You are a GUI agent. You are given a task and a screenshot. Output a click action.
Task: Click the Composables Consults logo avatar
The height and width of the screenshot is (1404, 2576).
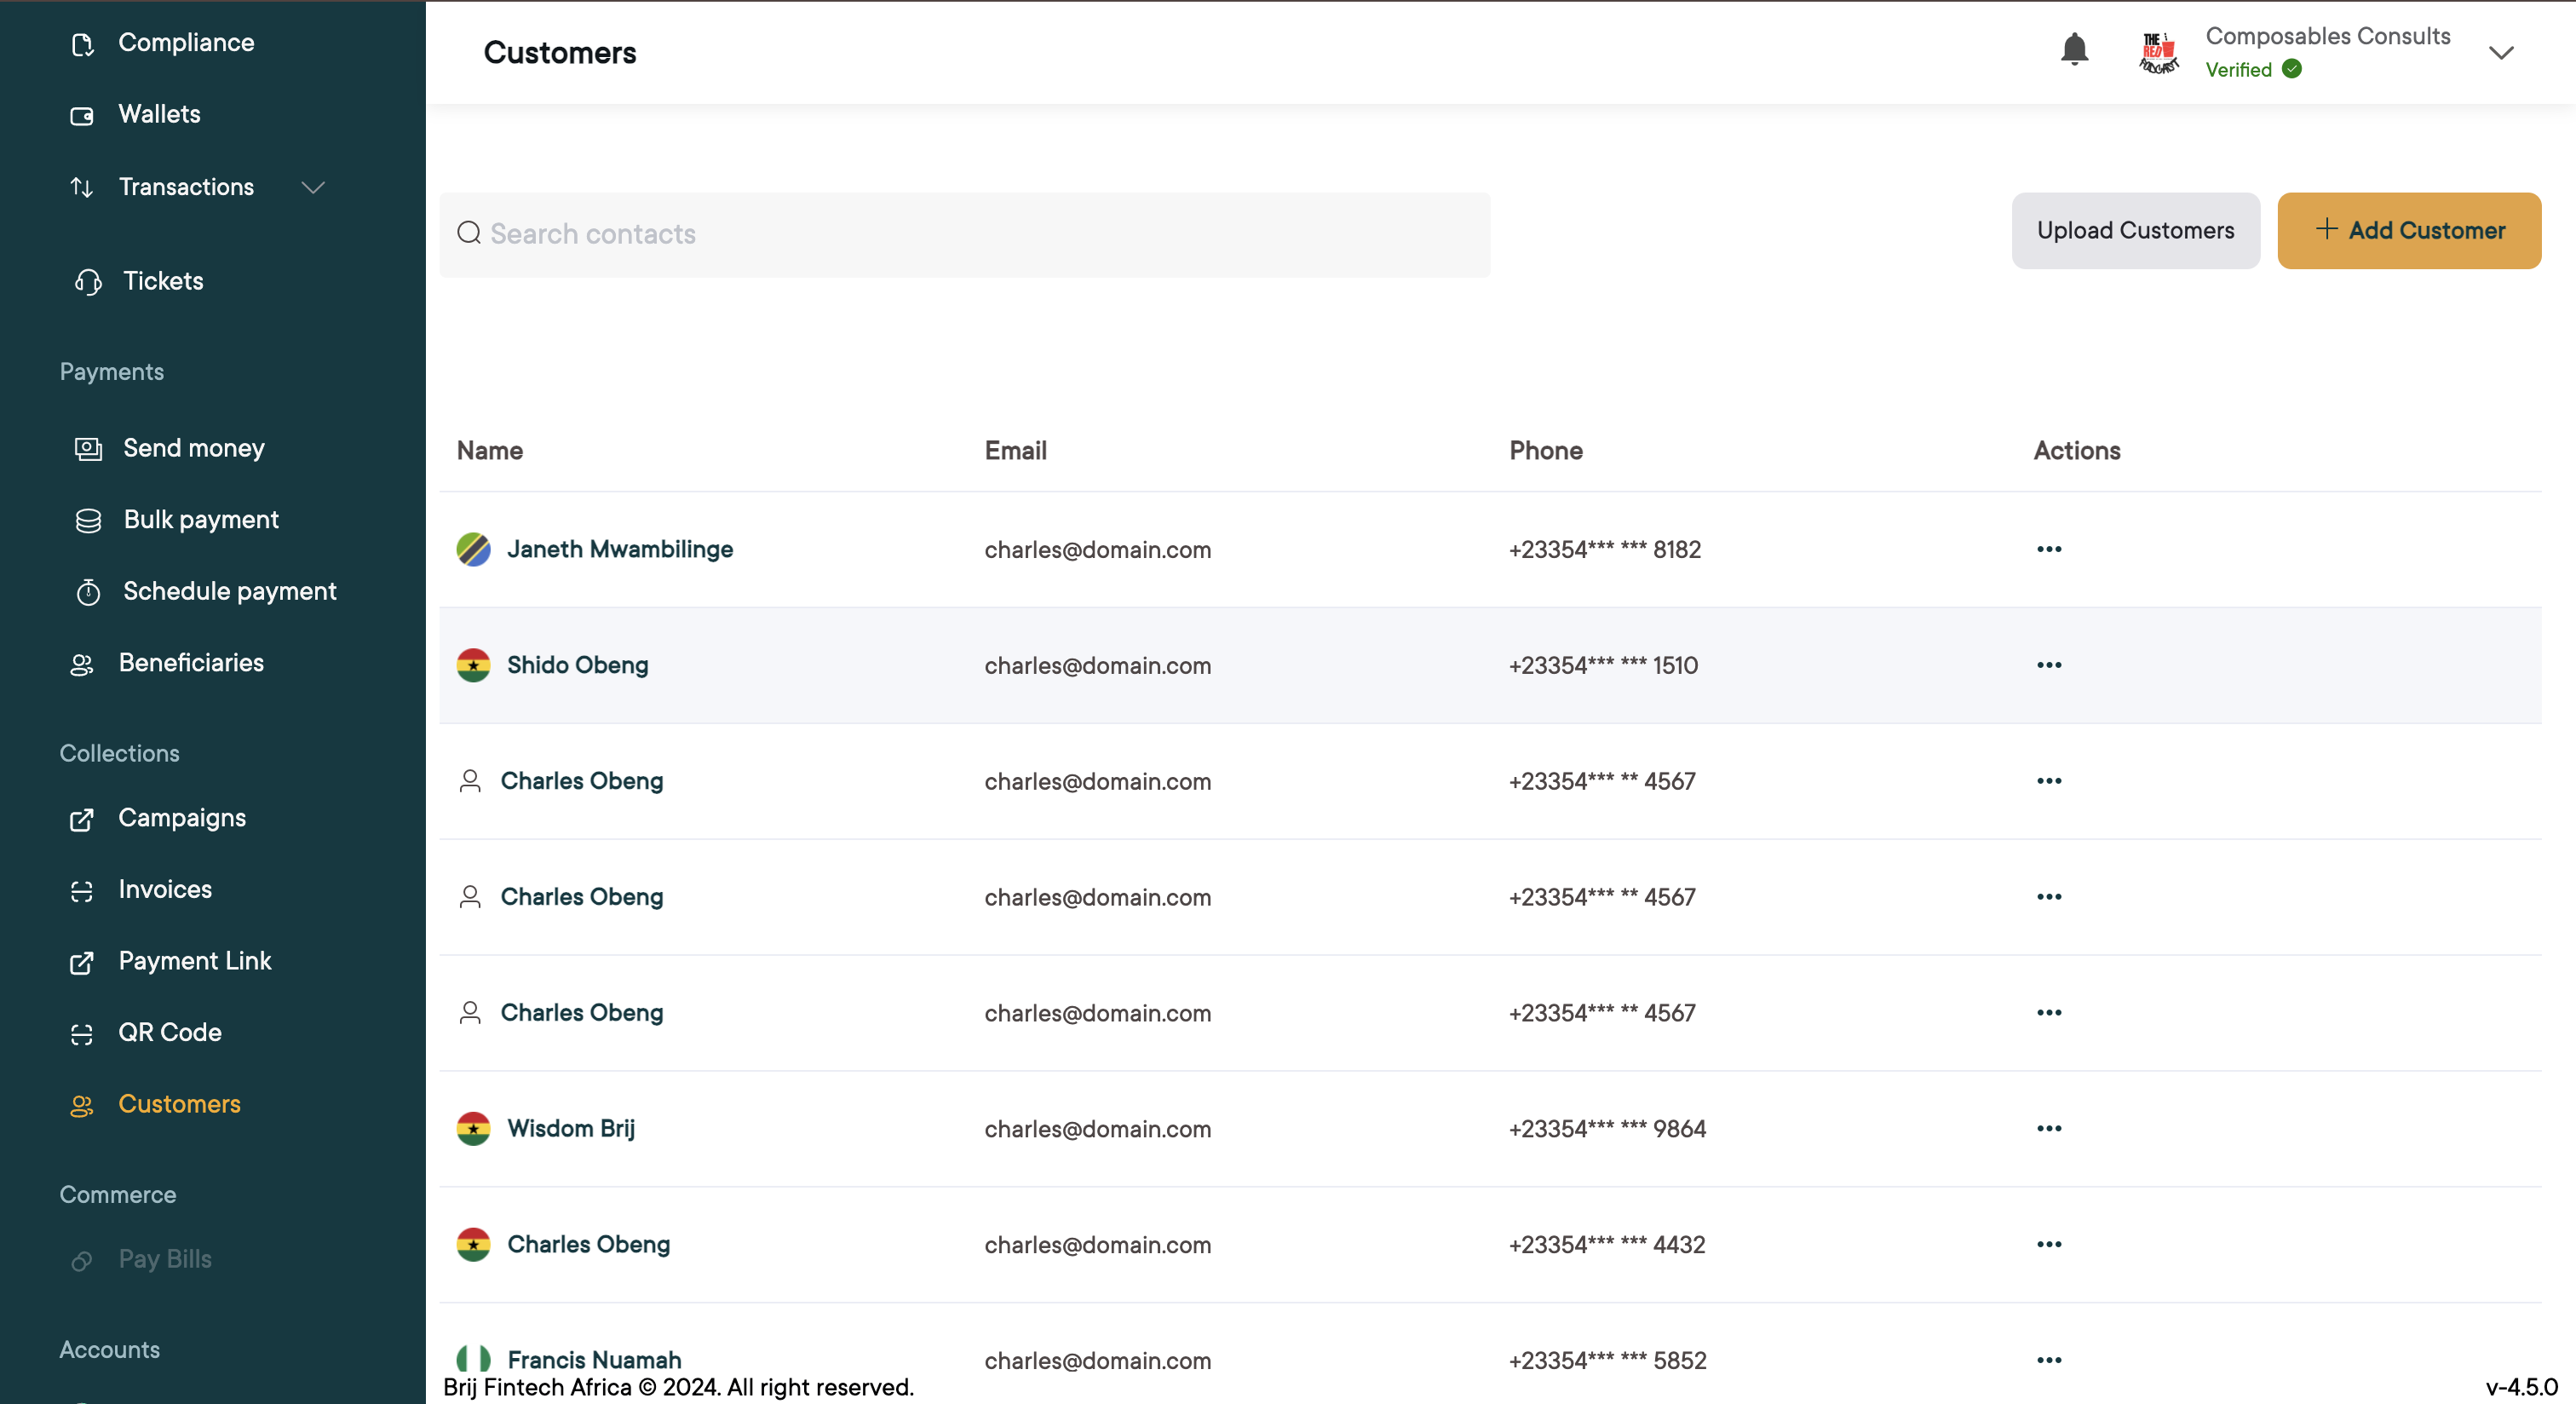point(2158,52)
